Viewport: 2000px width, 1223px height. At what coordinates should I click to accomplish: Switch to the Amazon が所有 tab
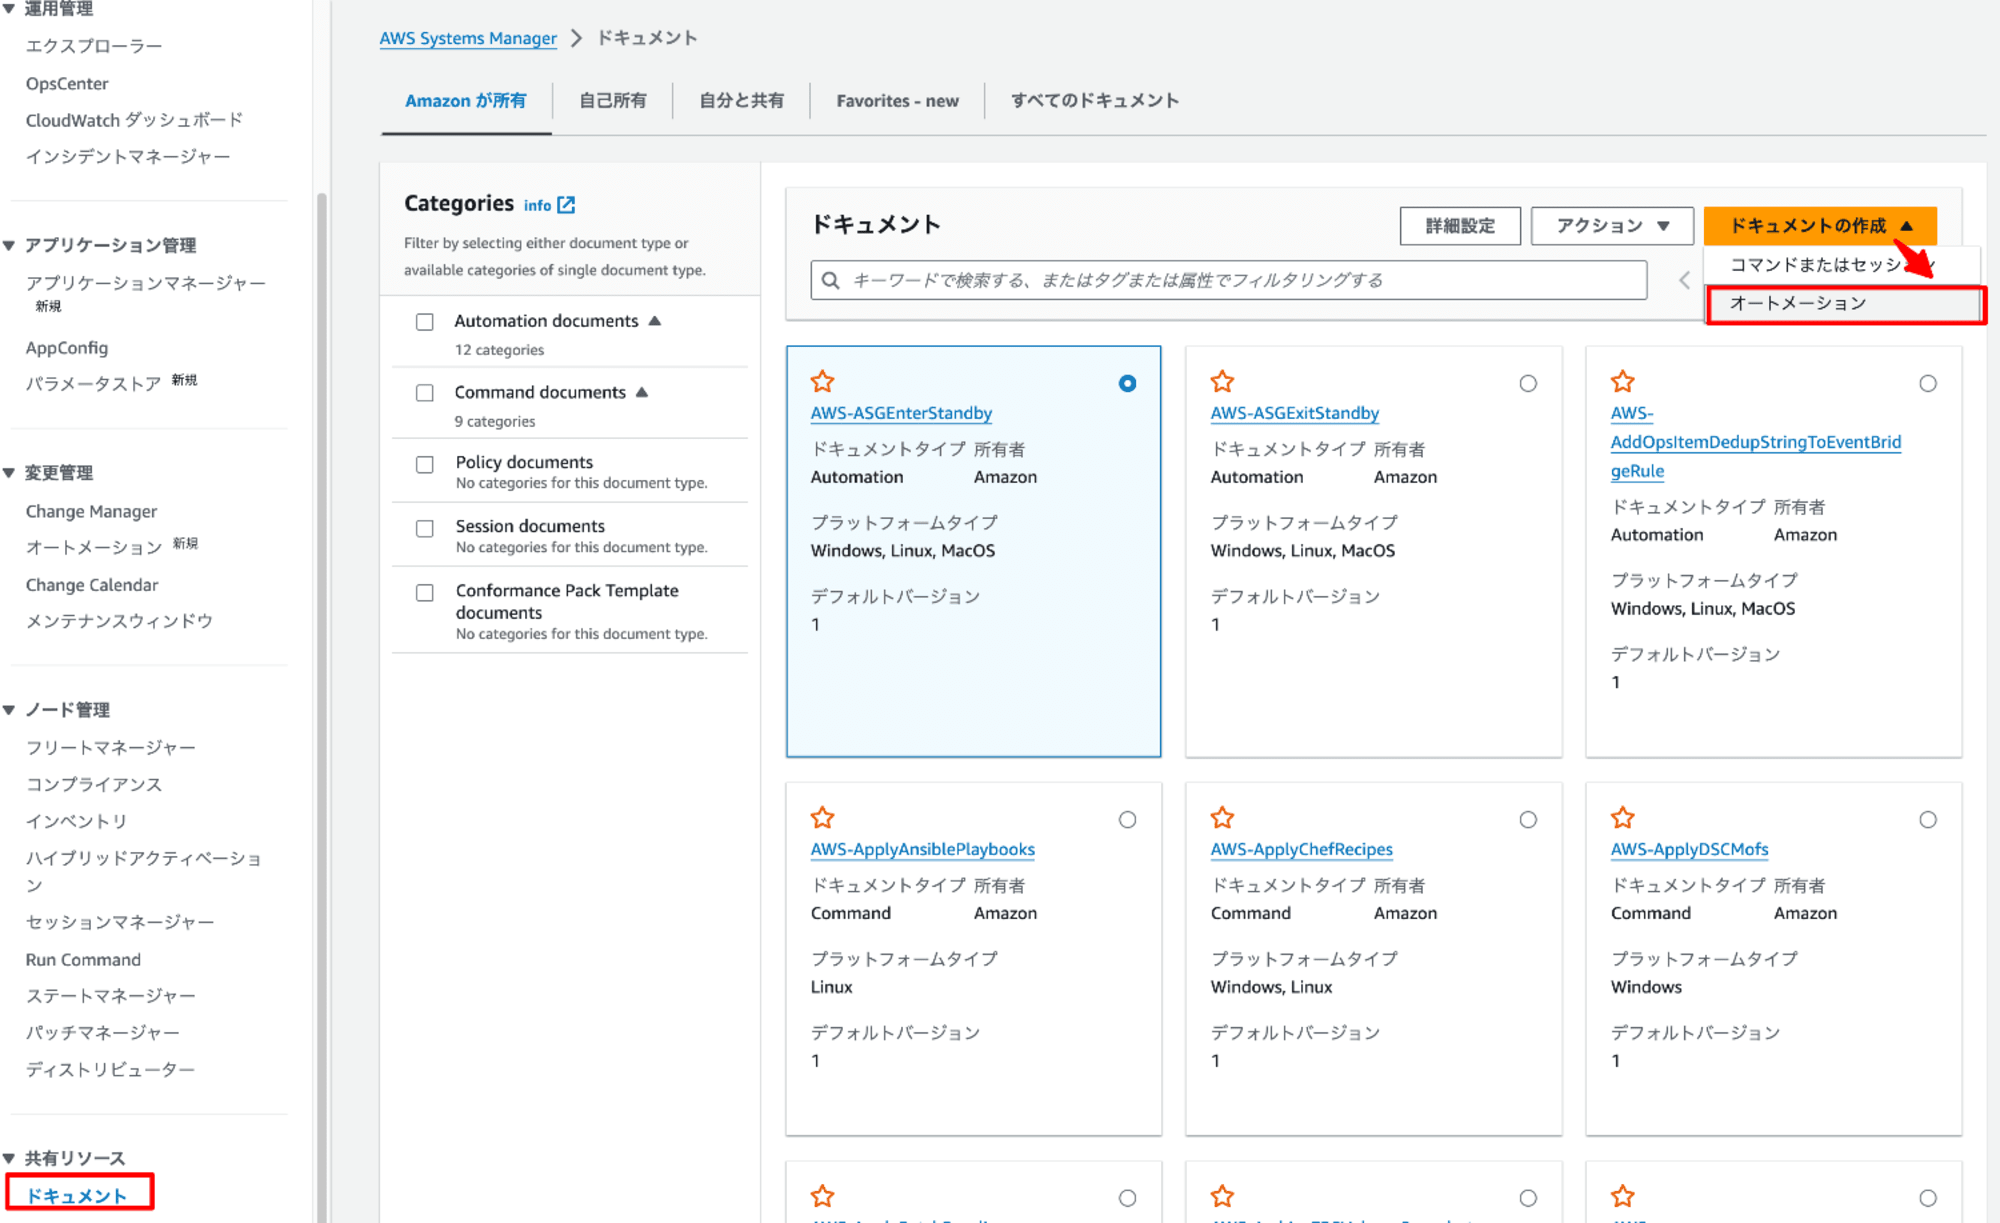(465, 100)
